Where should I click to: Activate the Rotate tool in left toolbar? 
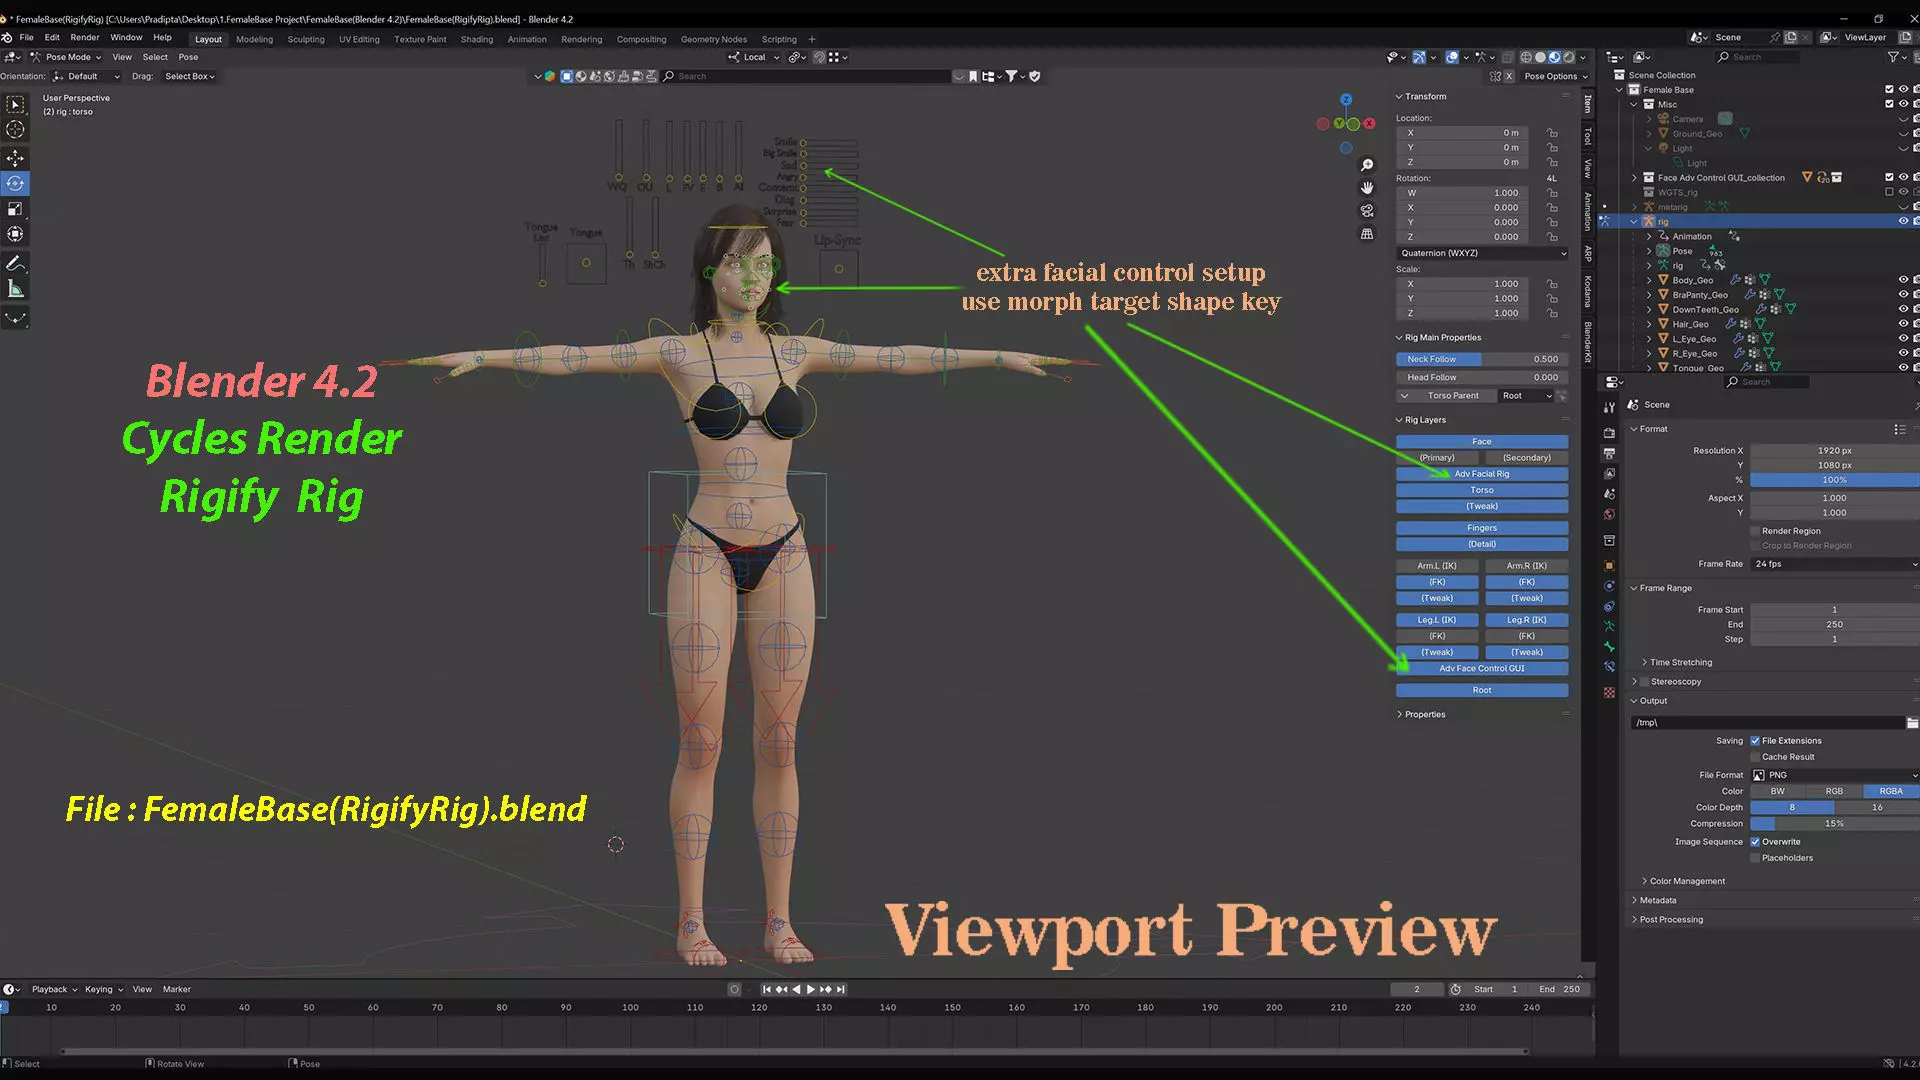15,184
